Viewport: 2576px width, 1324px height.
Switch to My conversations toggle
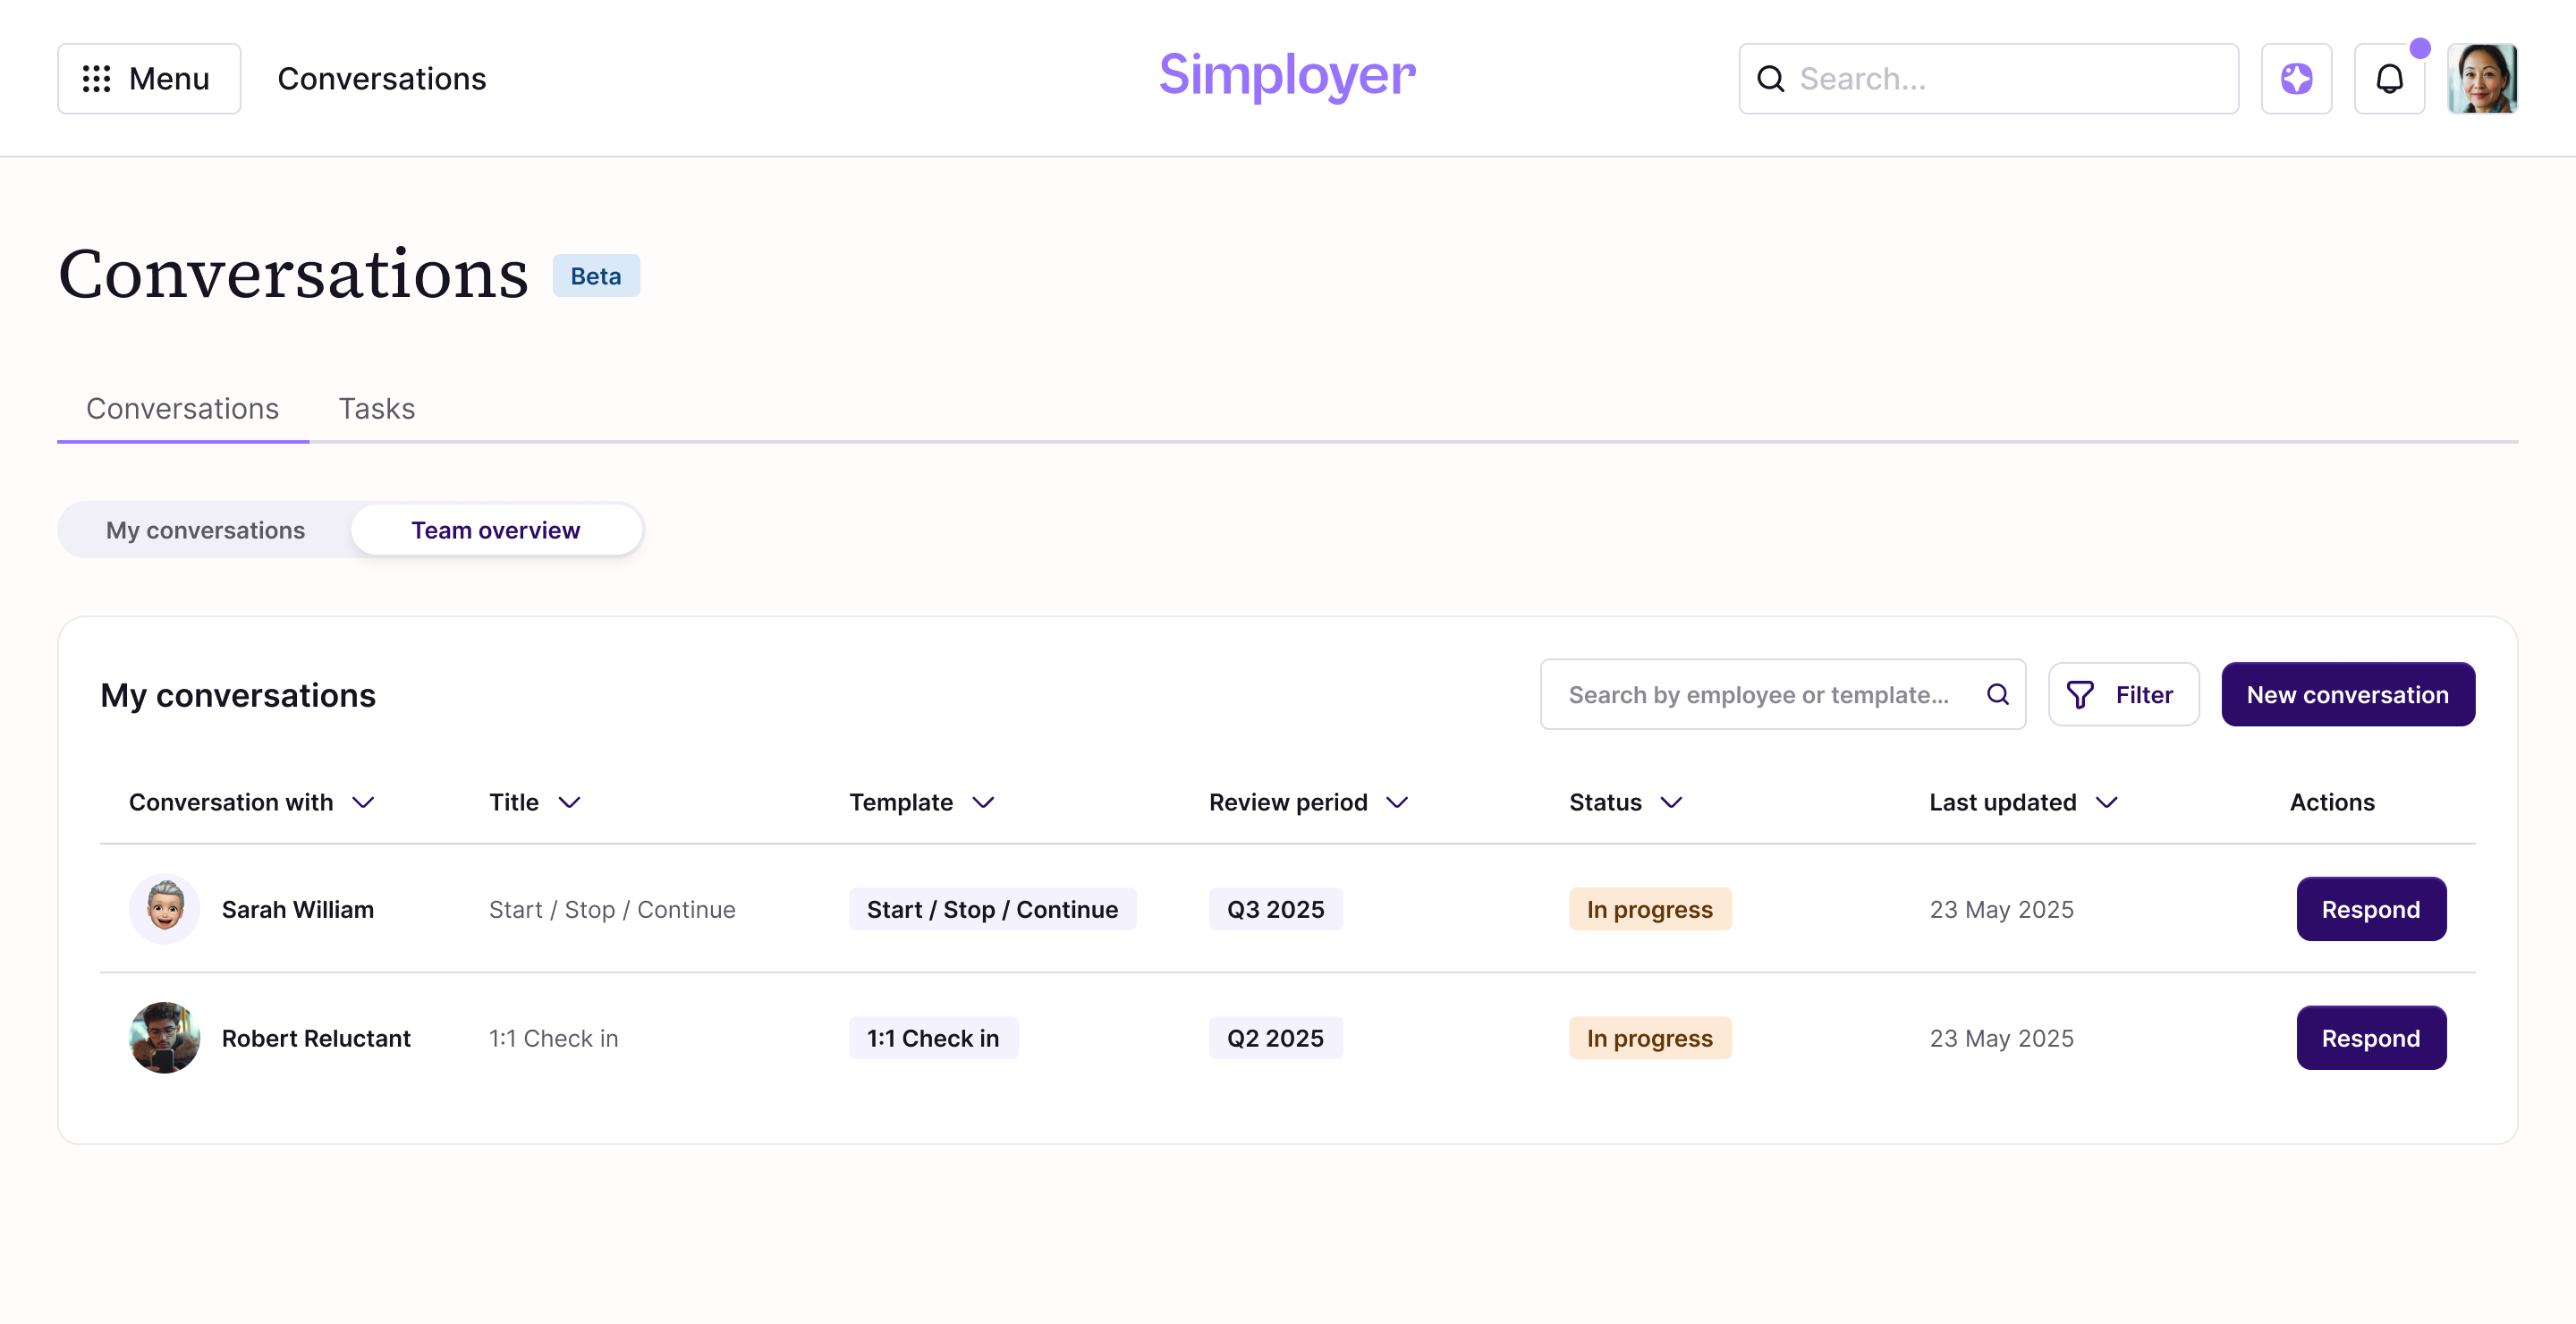click(205, 530)
